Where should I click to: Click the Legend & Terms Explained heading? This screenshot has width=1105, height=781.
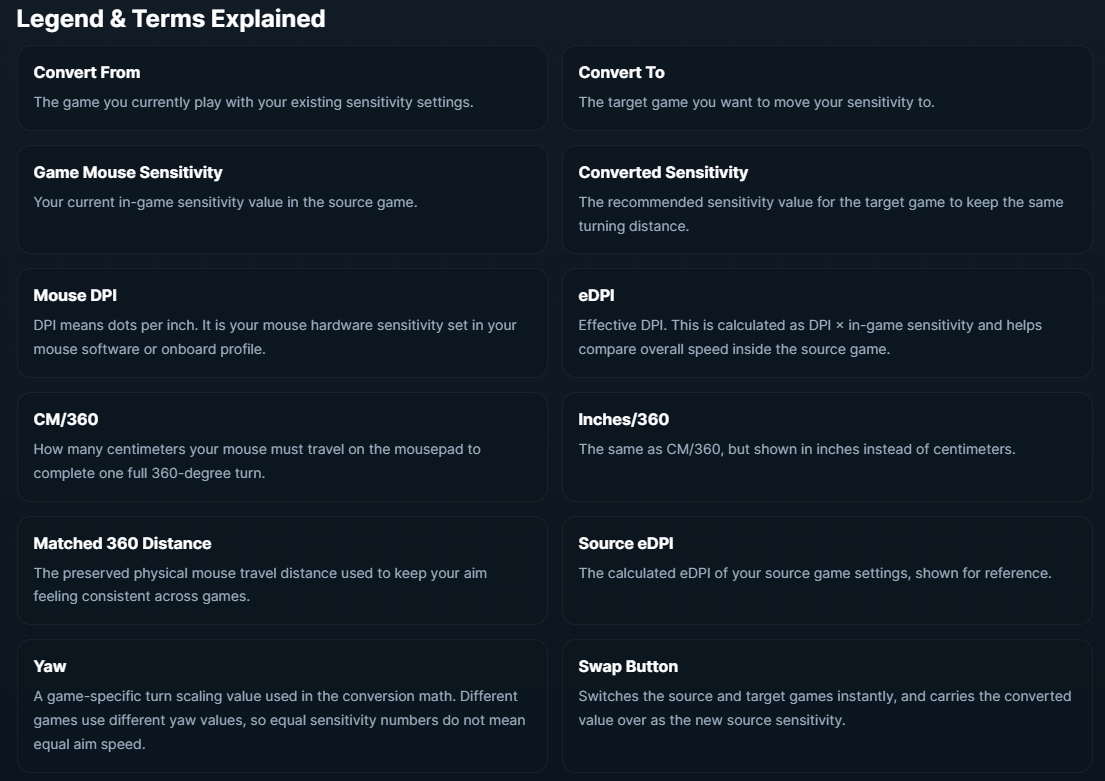click(171, 19)
